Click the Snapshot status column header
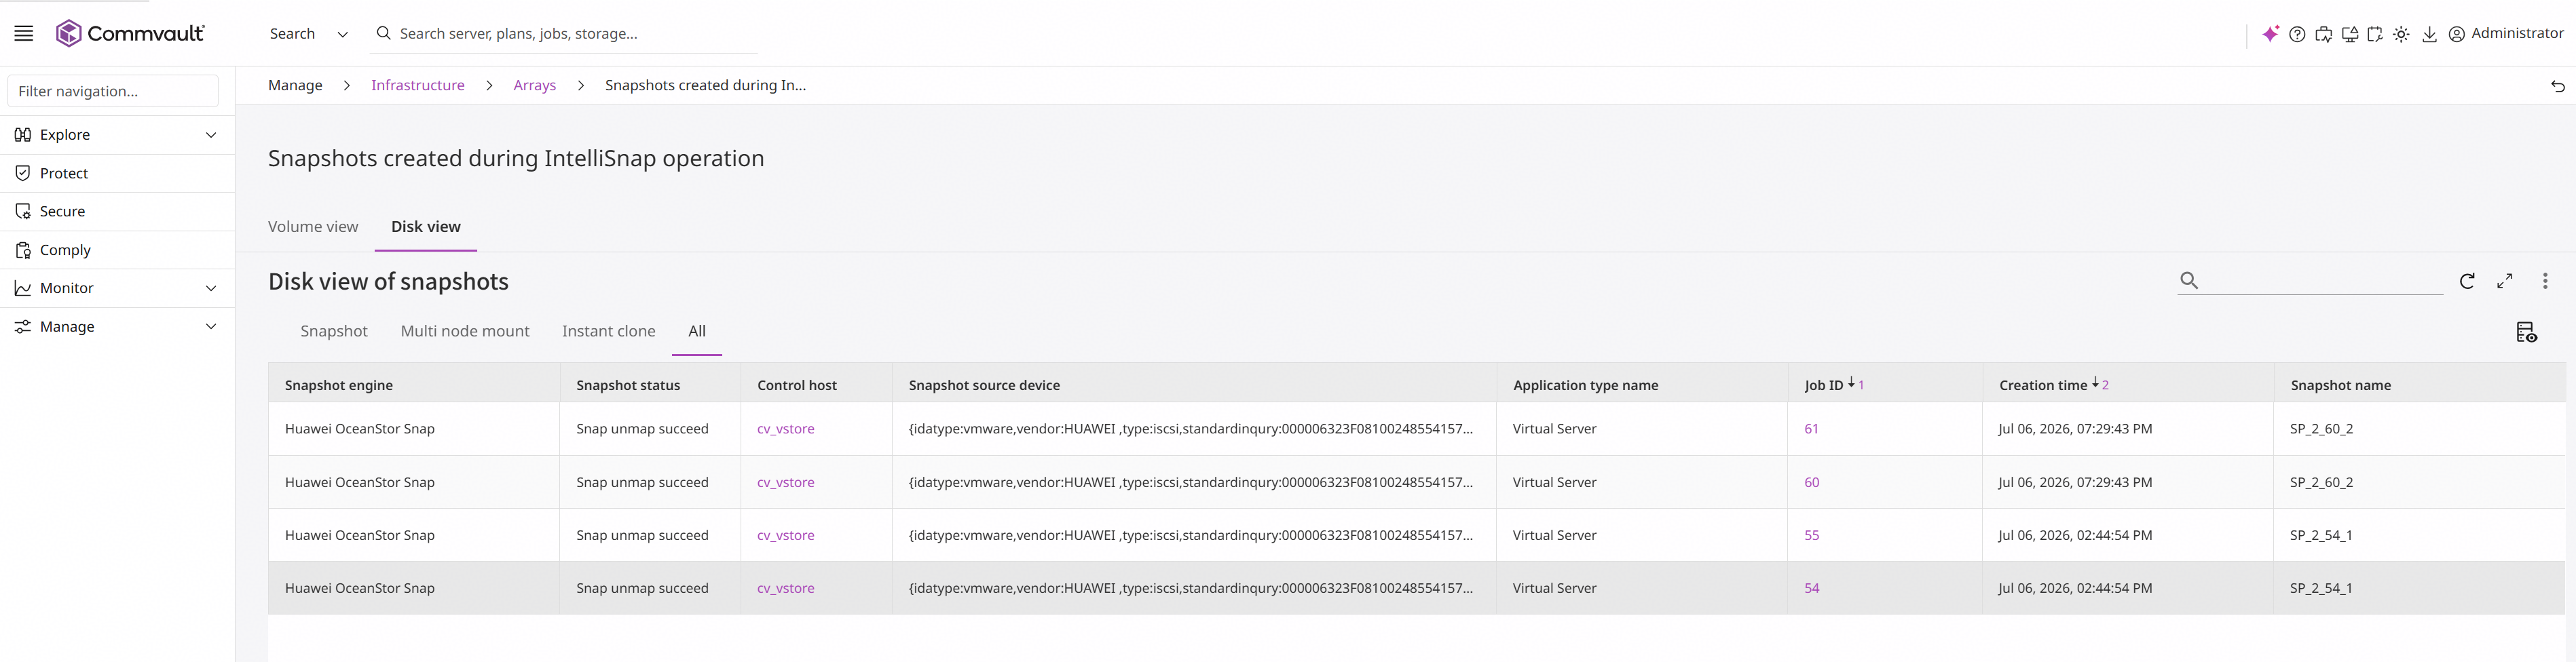The height and width of the screenshot is (662, 2576). click(x=628, y=385)
